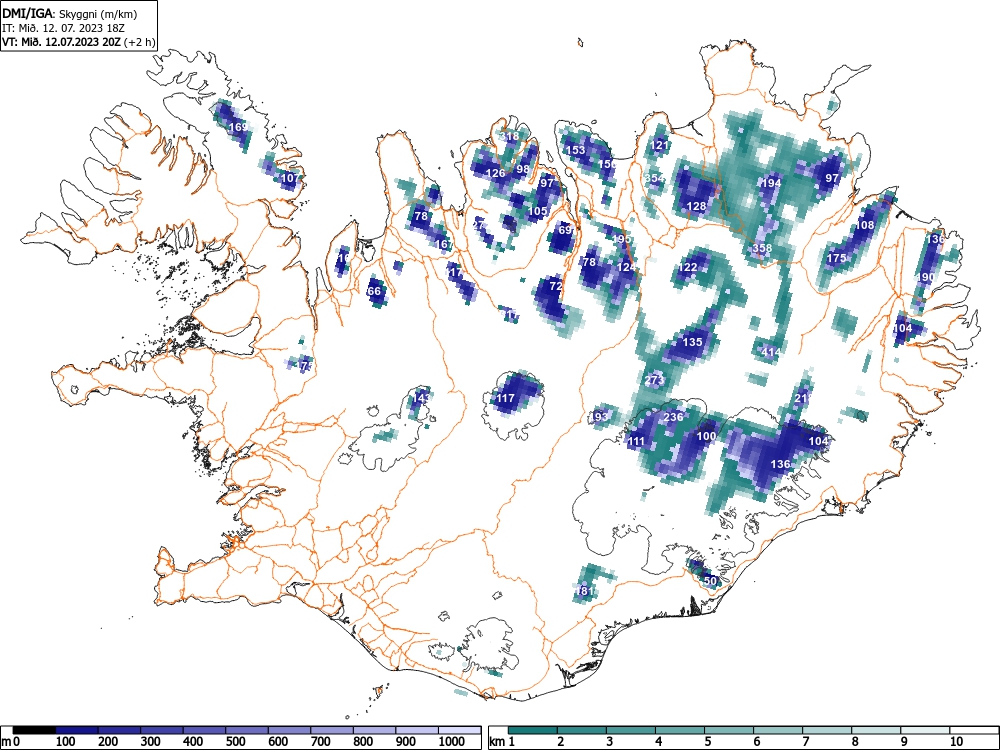Image resolution: width=1000 pixels, height=750 pixels.
Task: Click the dark blue 100–200 m legend swatch
Action: [x=77, y=730]
